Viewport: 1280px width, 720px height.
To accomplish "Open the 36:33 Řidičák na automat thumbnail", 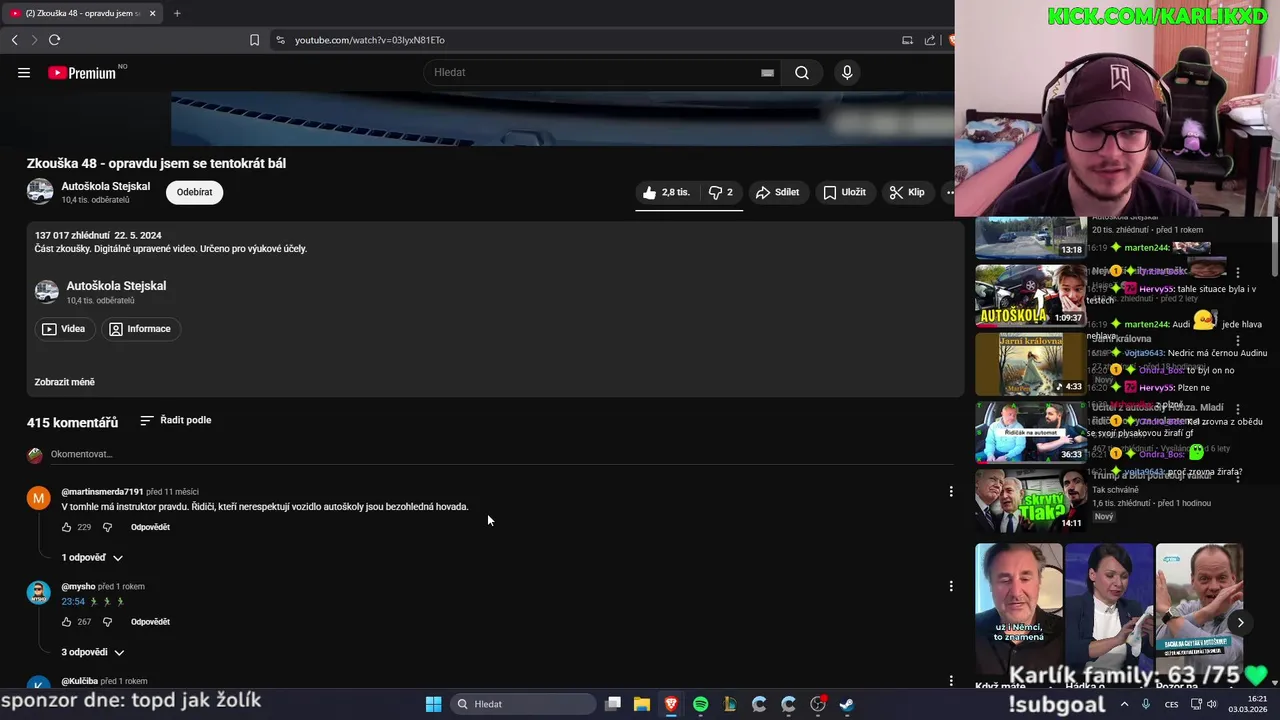I will (1031, 432).
